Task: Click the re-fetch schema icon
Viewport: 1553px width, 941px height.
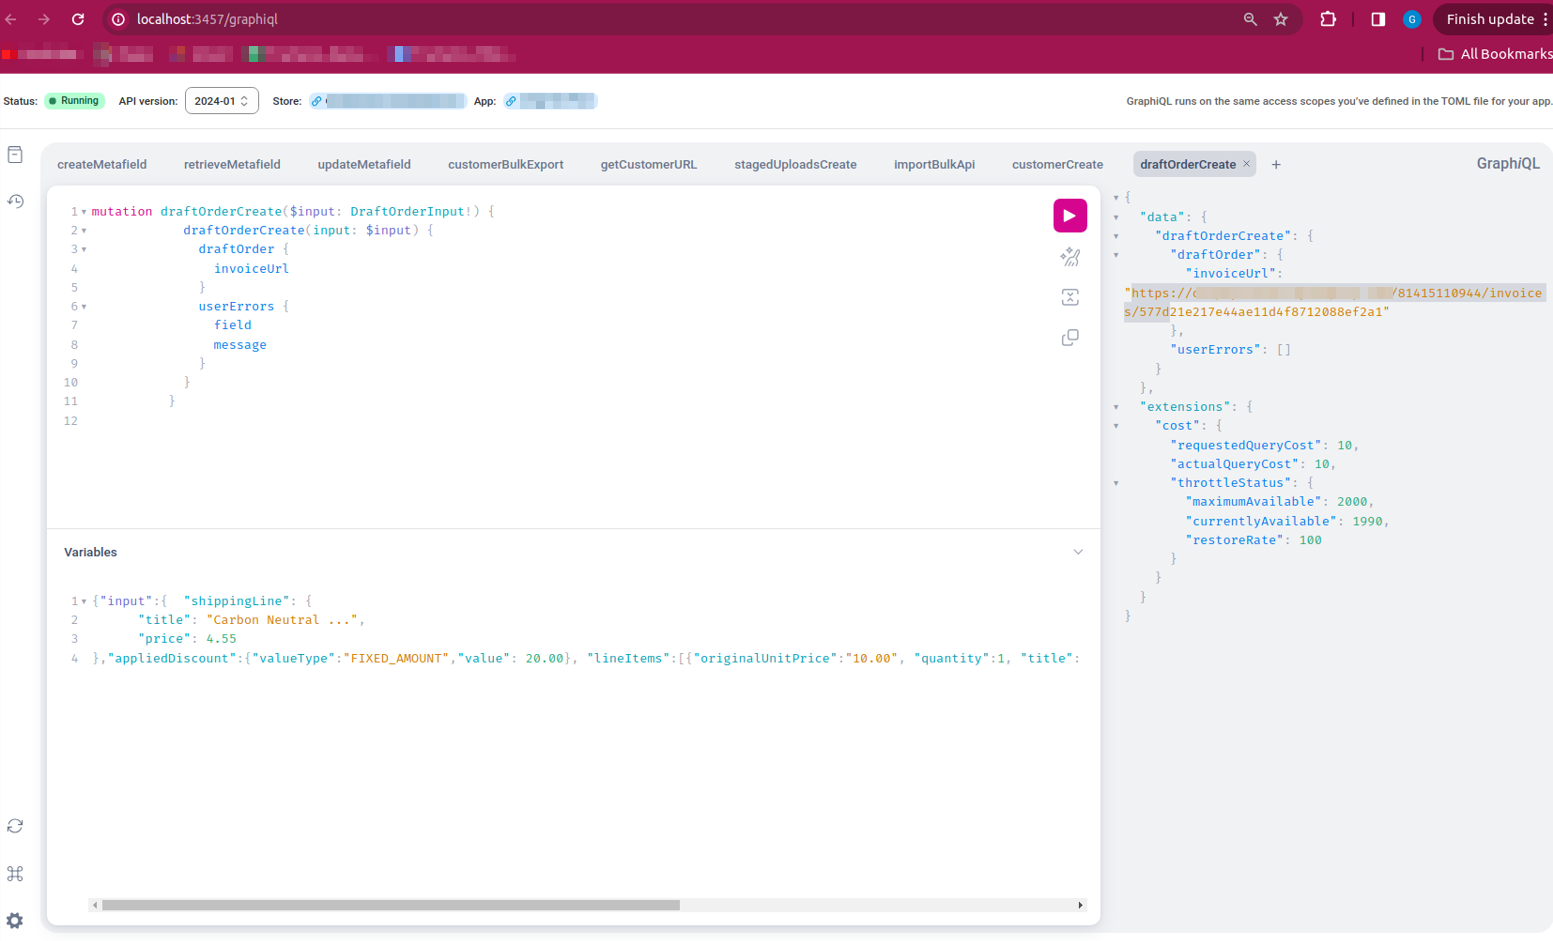Action: (15, 826)
